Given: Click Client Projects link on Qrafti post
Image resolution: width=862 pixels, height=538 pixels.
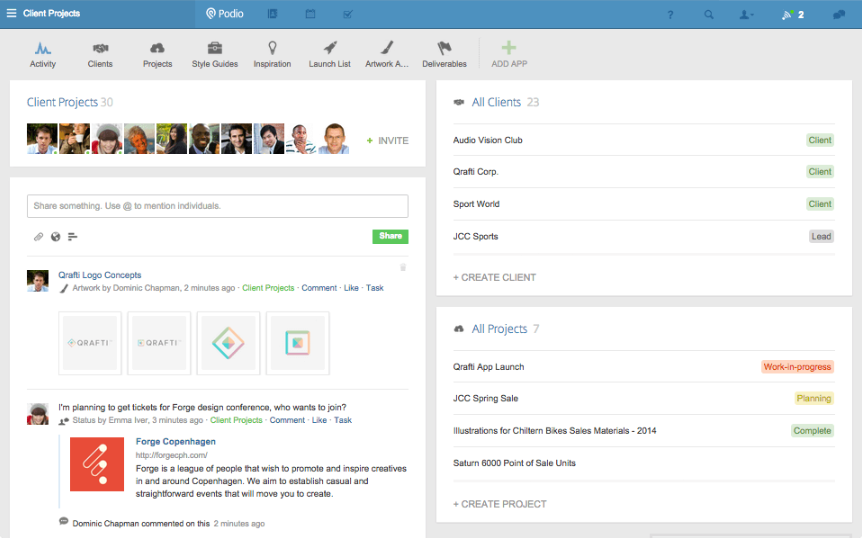Looking at the screenshot, I should tap(268, 288).
